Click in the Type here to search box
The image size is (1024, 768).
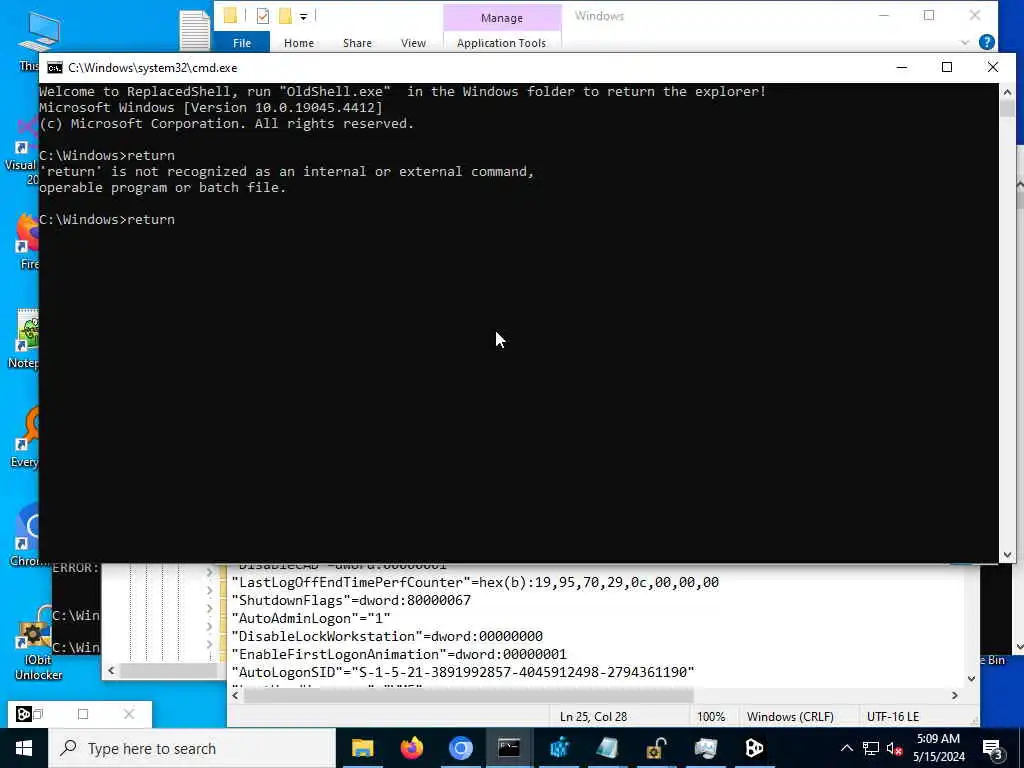click(192, 748)
